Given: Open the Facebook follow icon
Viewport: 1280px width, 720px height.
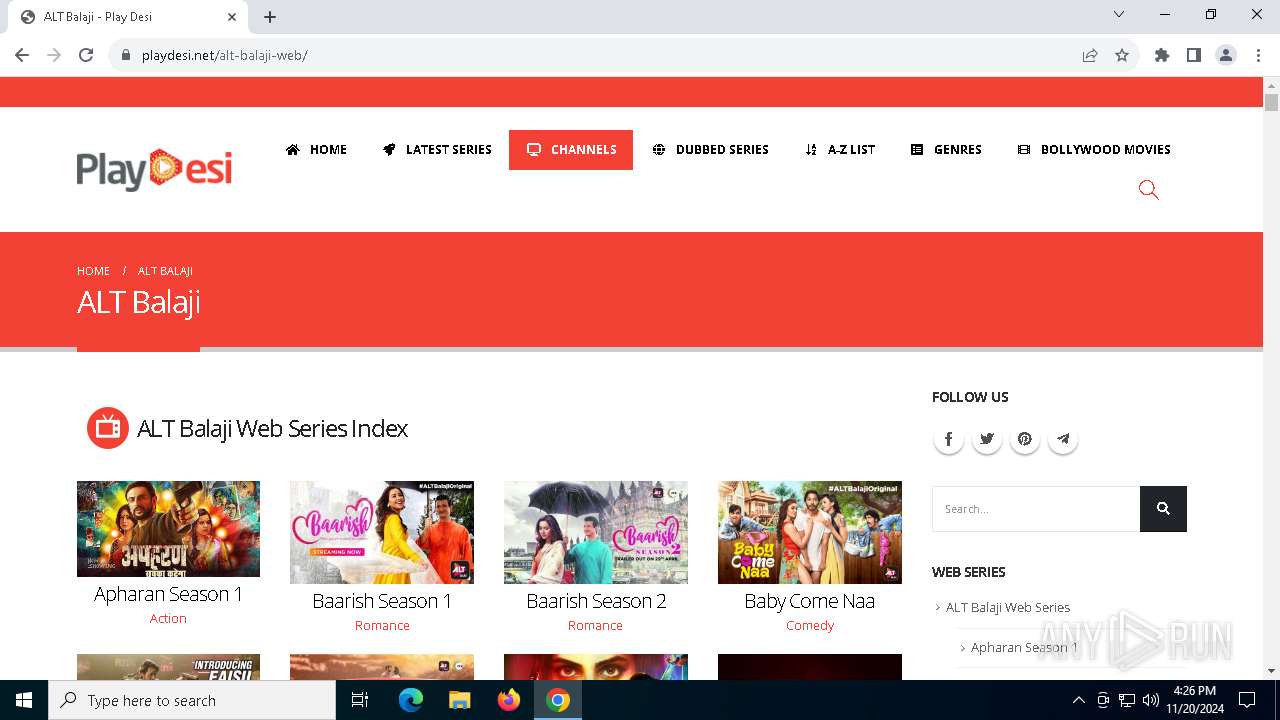Looking at the screenshot, I should [x=948, y=439].
